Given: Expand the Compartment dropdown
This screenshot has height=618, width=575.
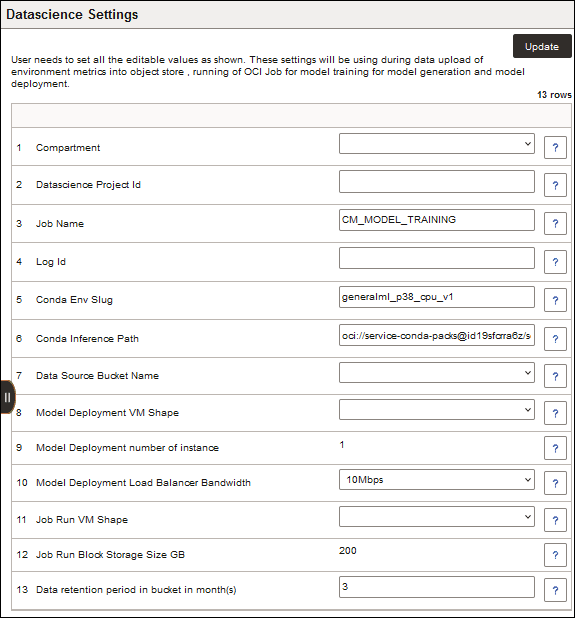Looking at the screenshot, I should pyautogui.click(x=437, y=143).
